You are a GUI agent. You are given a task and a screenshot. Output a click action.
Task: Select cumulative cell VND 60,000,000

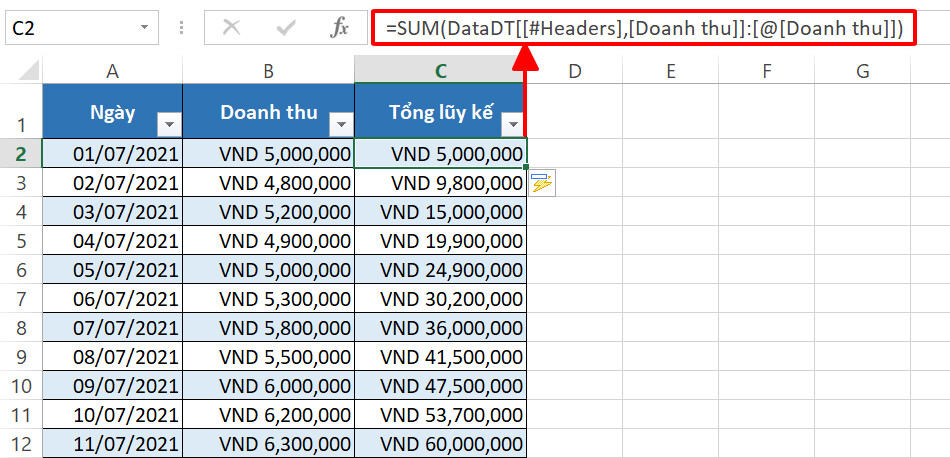[440, 443]
